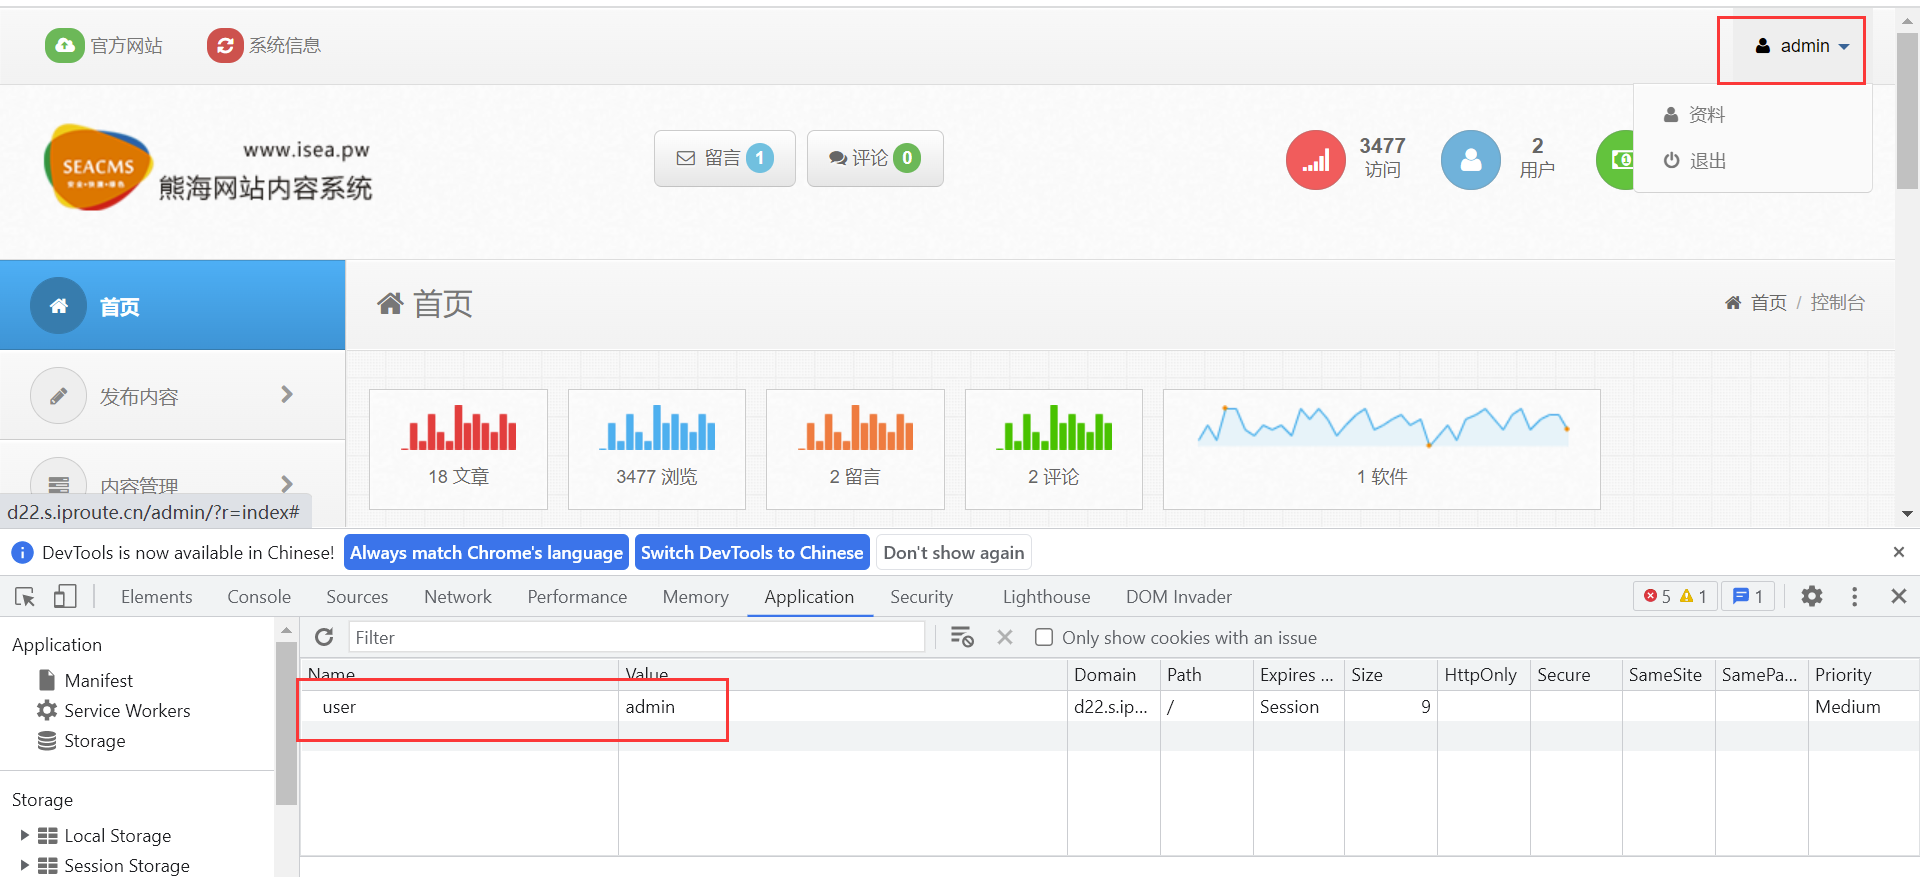Click the green official website cloud icon
Image resolution: width=1920 pixels, height=877 pixels.
pyautogui.click(x=65, y=45)
